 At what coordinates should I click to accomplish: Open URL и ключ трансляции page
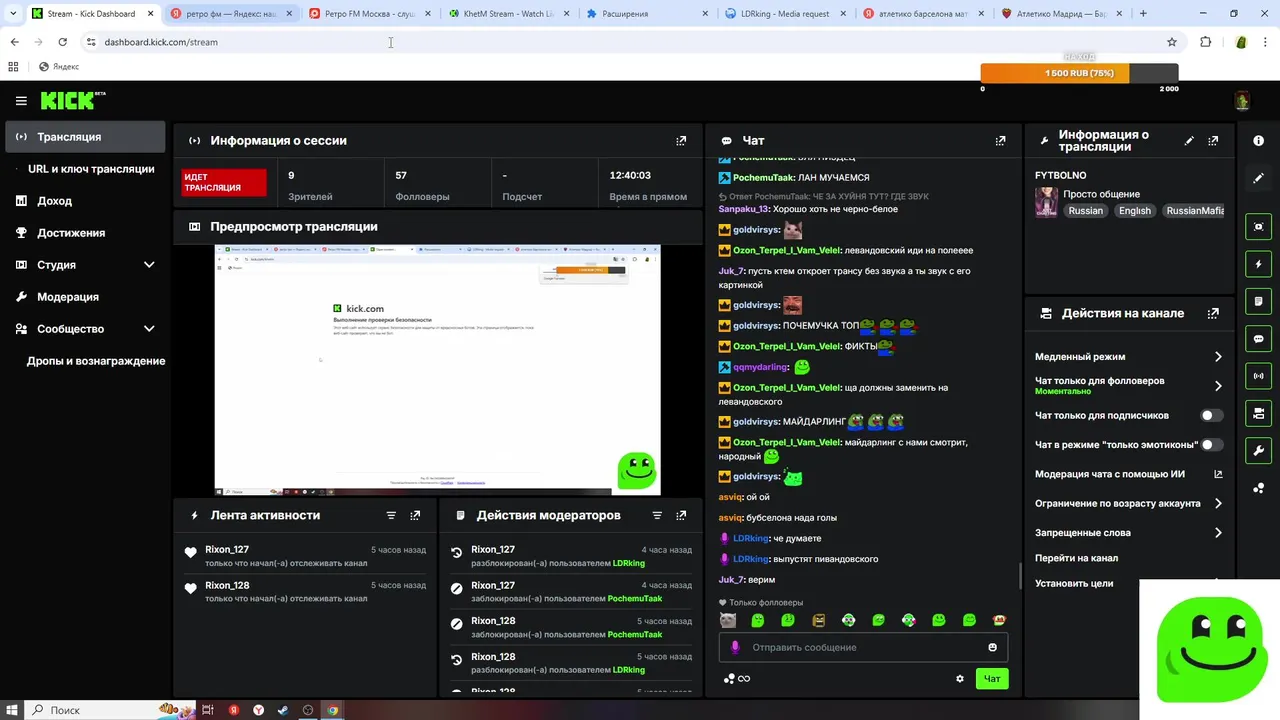[91, 169]
